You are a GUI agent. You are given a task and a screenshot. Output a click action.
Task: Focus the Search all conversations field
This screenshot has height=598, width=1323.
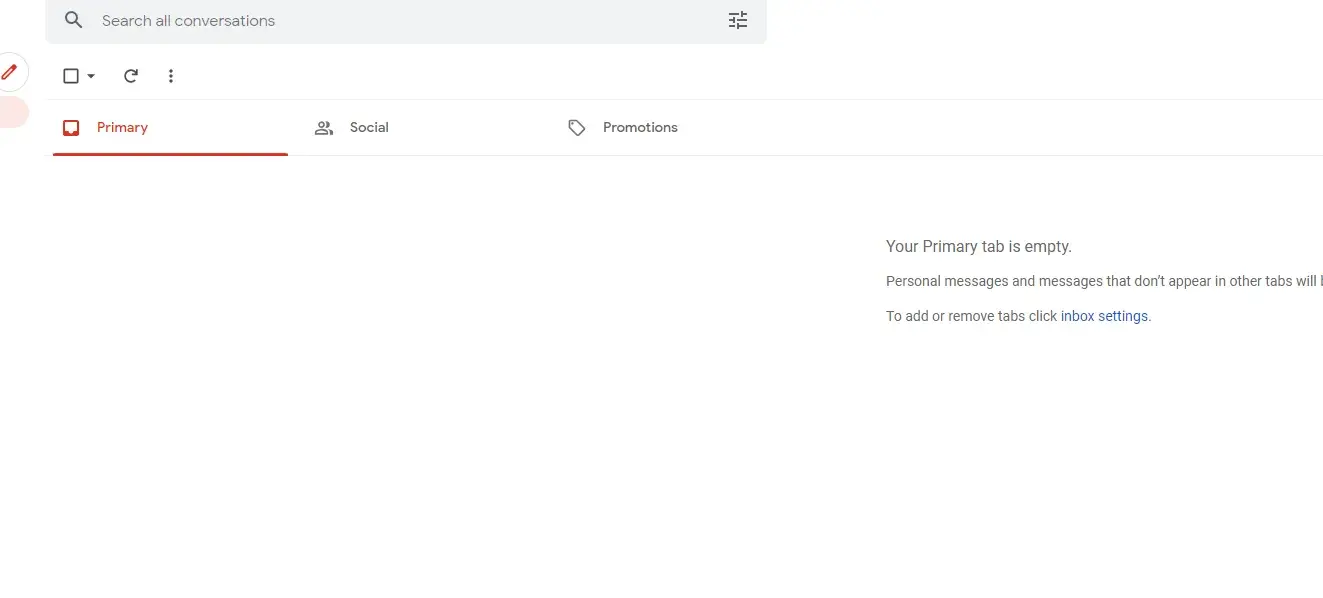[400, 20]
